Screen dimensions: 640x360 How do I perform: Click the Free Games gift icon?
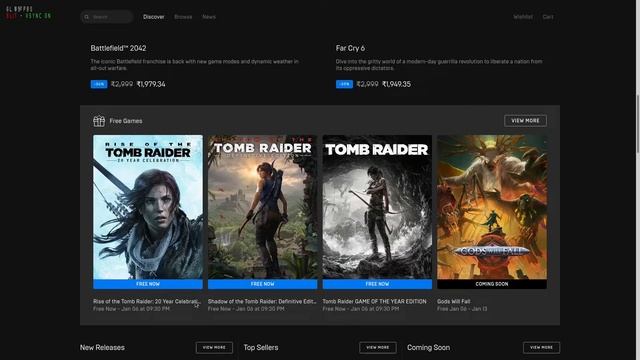point(99,121)
